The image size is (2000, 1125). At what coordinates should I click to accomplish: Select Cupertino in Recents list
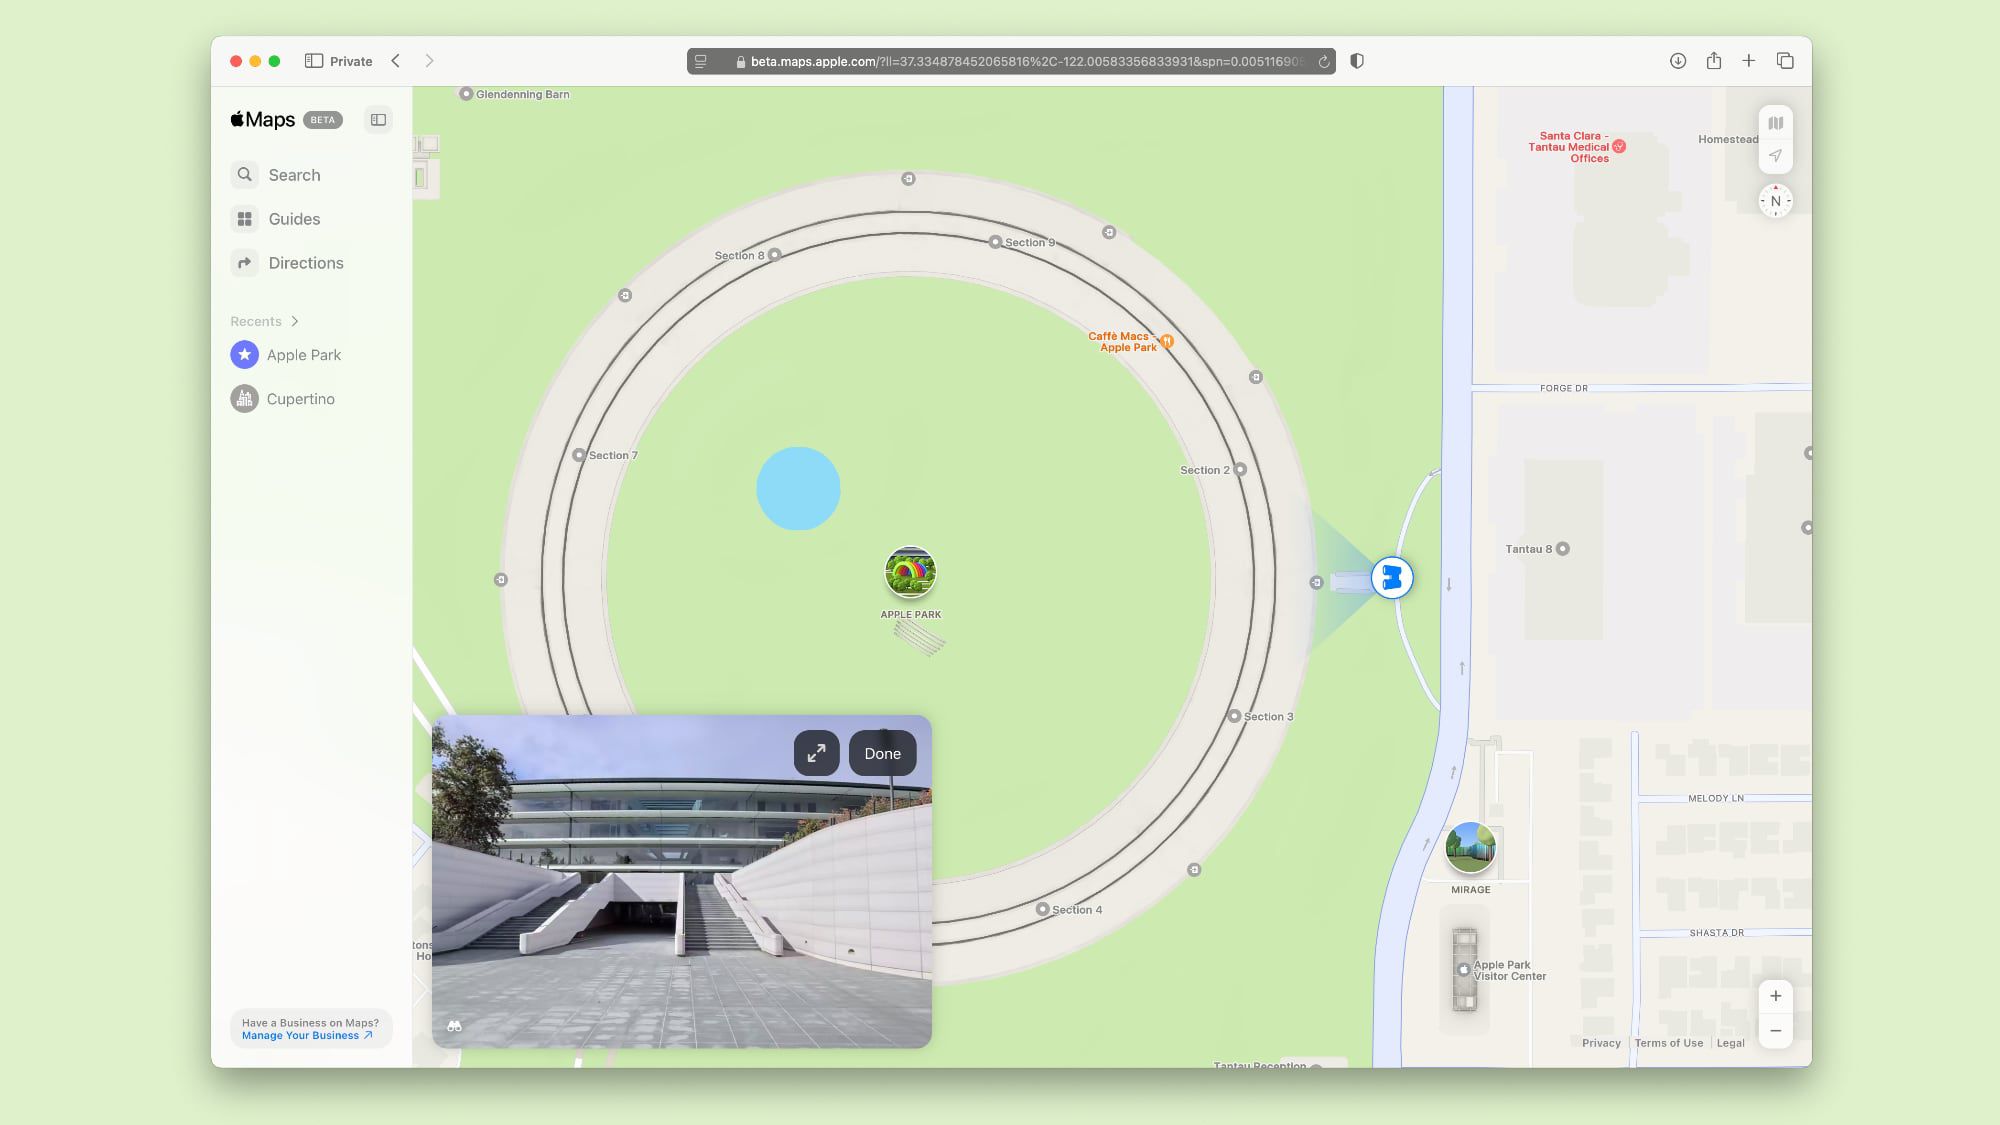tap(301, 398)
